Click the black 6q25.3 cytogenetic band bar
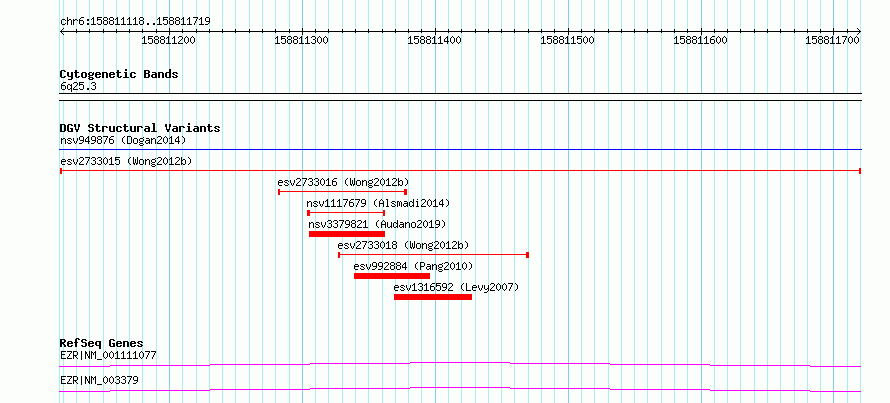This screenshot has height=403, width=890. (460, 96)
